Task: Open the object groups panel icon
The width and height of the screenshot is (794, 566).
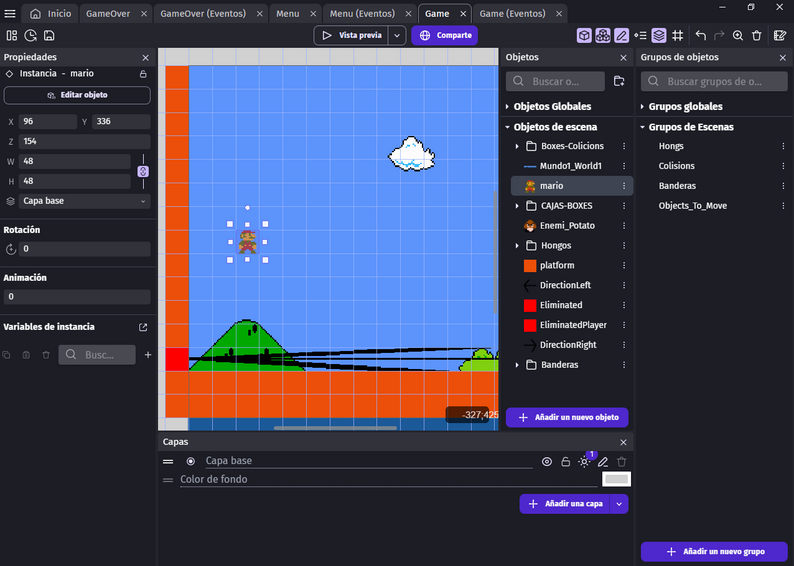Action: click(x=603, y=35)
